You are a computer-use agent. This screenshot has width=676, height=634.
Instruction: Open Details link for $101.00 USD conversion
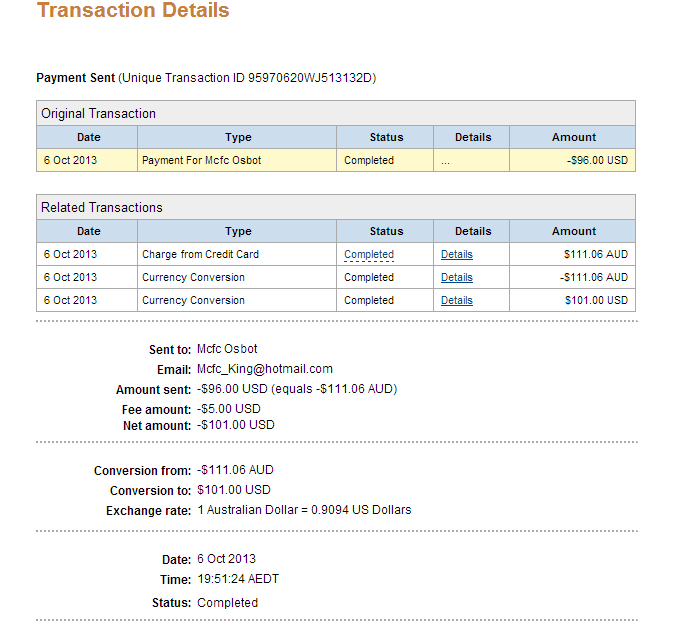click(x=457, y=300)
